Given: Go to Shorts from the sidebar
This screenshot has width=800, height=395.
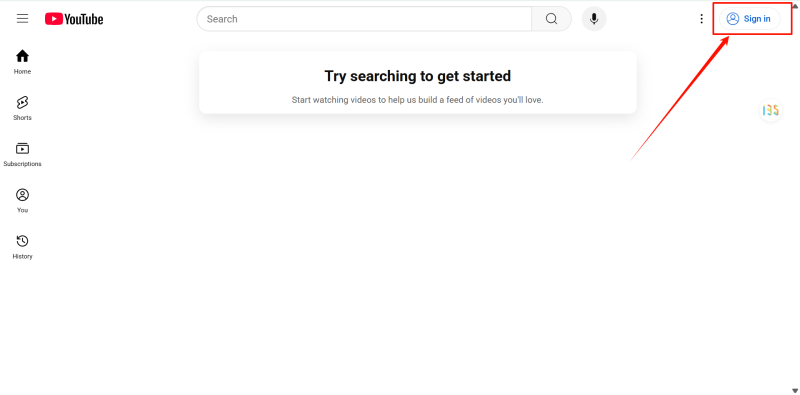Looking at the screenshot, I should click(22, 108).
